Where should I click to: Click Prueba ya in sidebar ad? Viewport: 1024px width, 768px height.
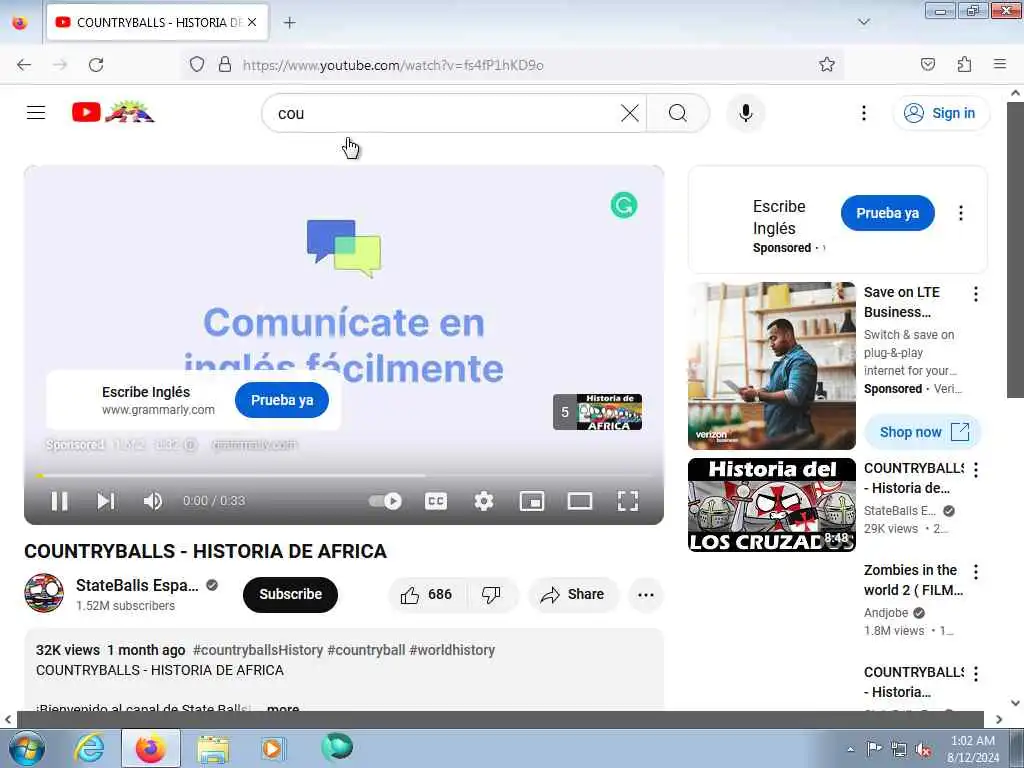coord(888,213)
